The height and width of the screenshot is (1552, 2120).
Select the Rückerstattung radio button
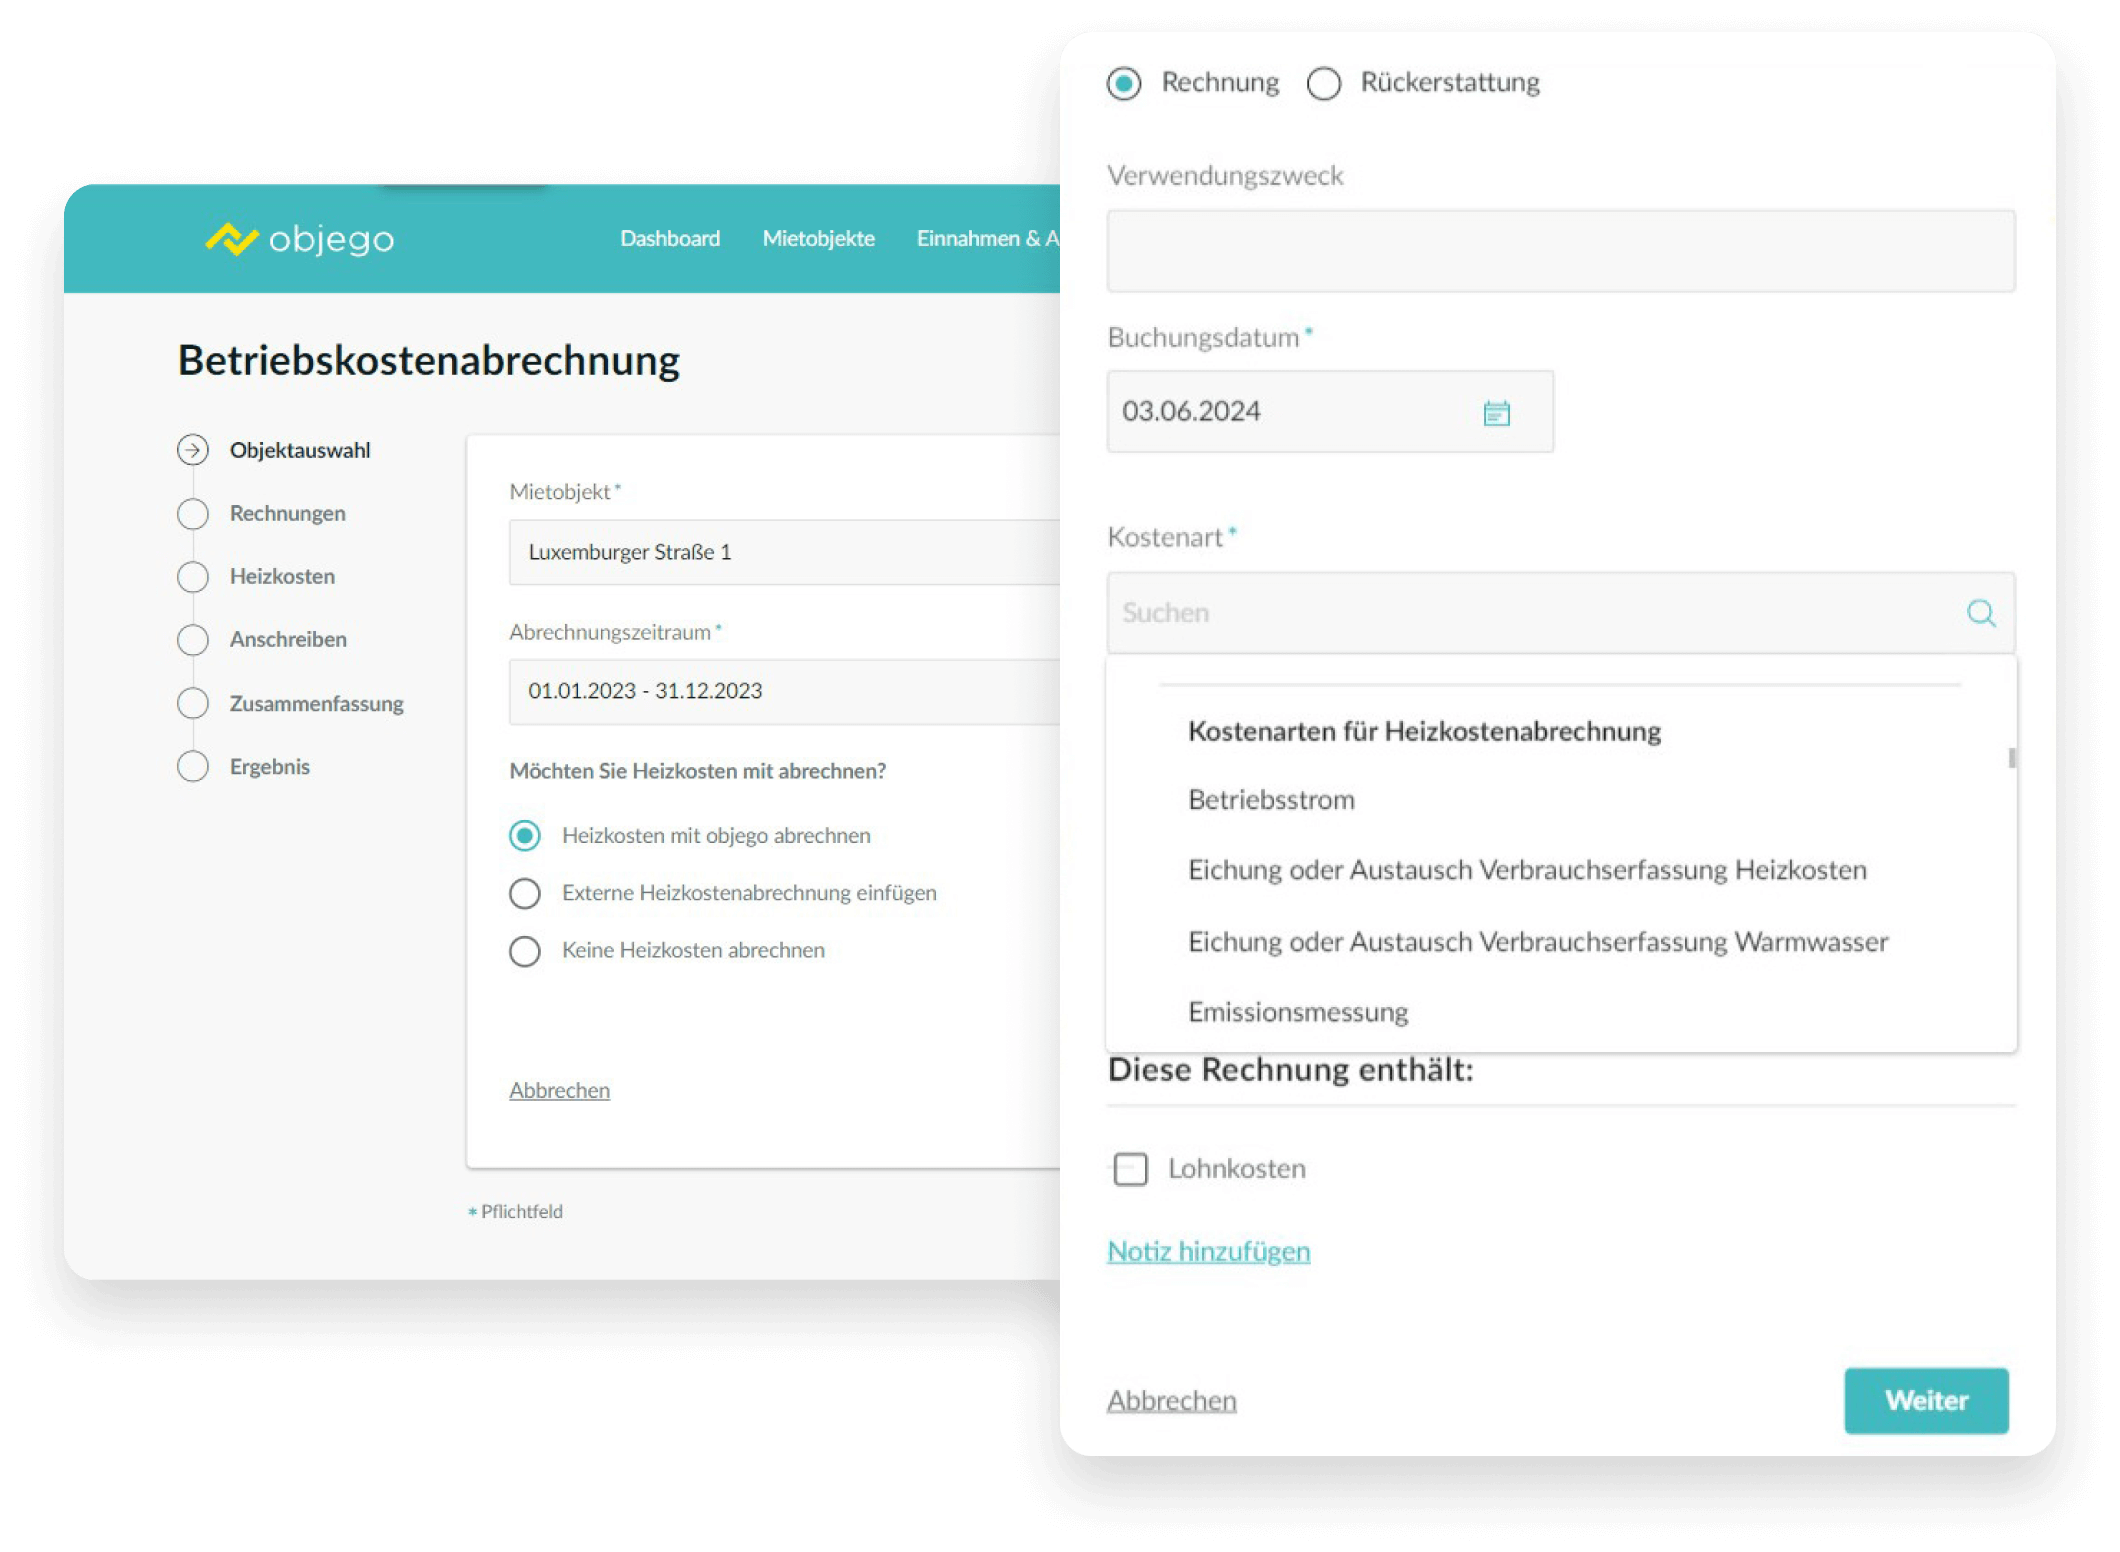tap(1324, 84)
